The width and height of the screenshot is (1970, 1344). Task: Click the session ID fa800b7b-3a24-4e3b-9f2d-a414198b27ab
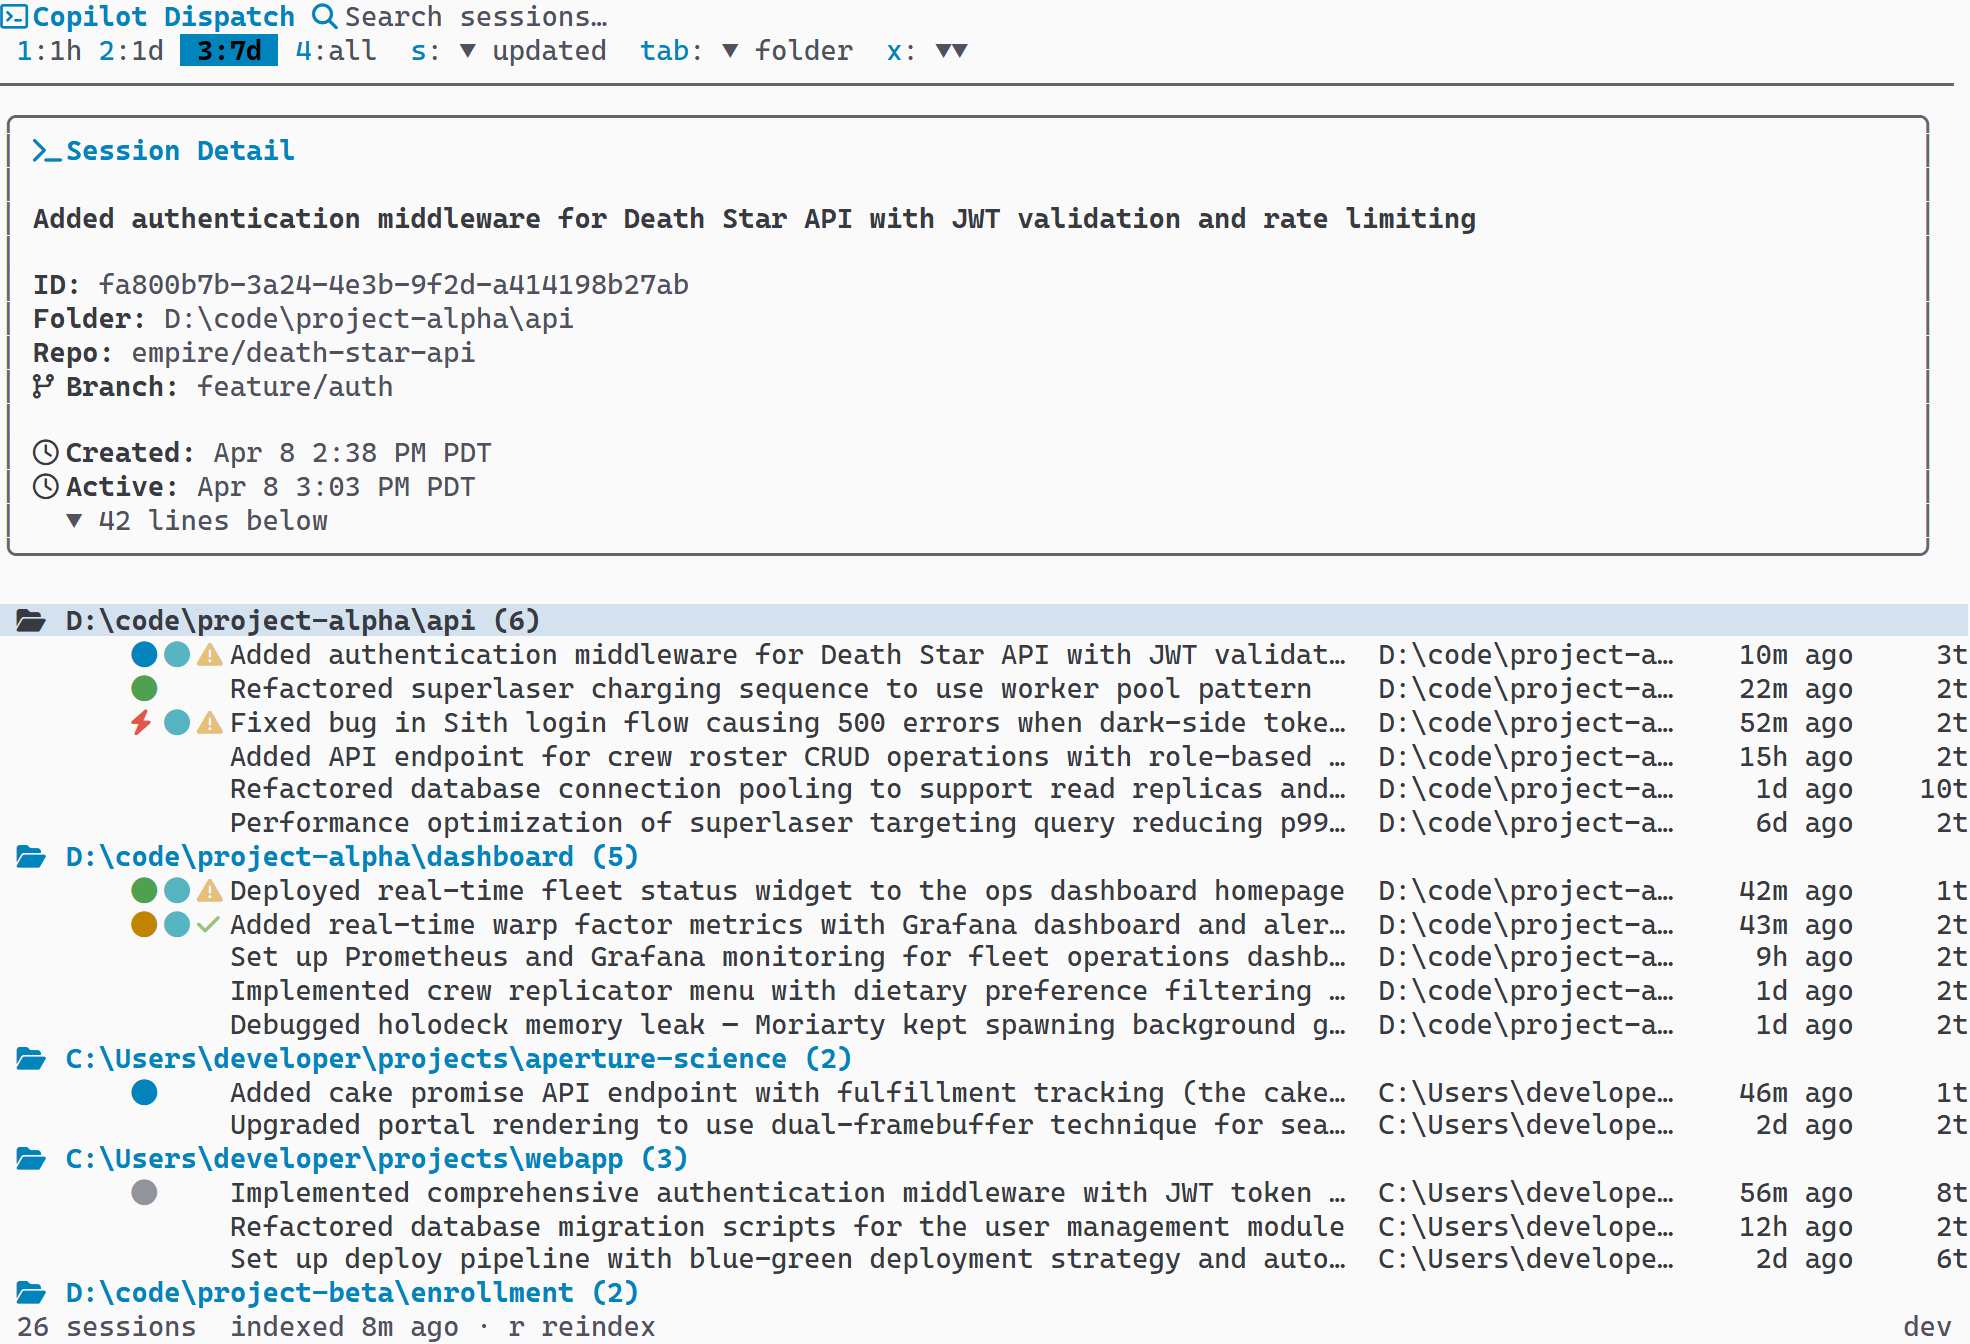click(394, 285)
